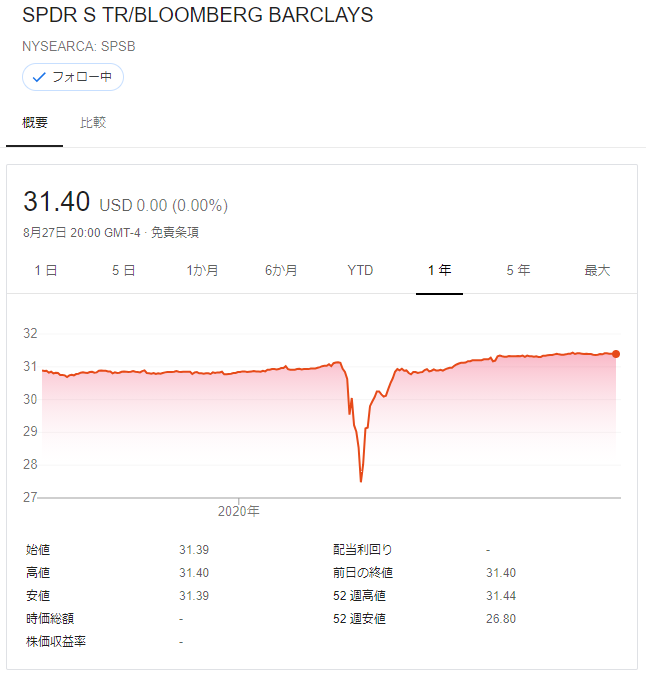
Task: Click the orange latest-price dot on chart
Action: [x=616, y=354]
